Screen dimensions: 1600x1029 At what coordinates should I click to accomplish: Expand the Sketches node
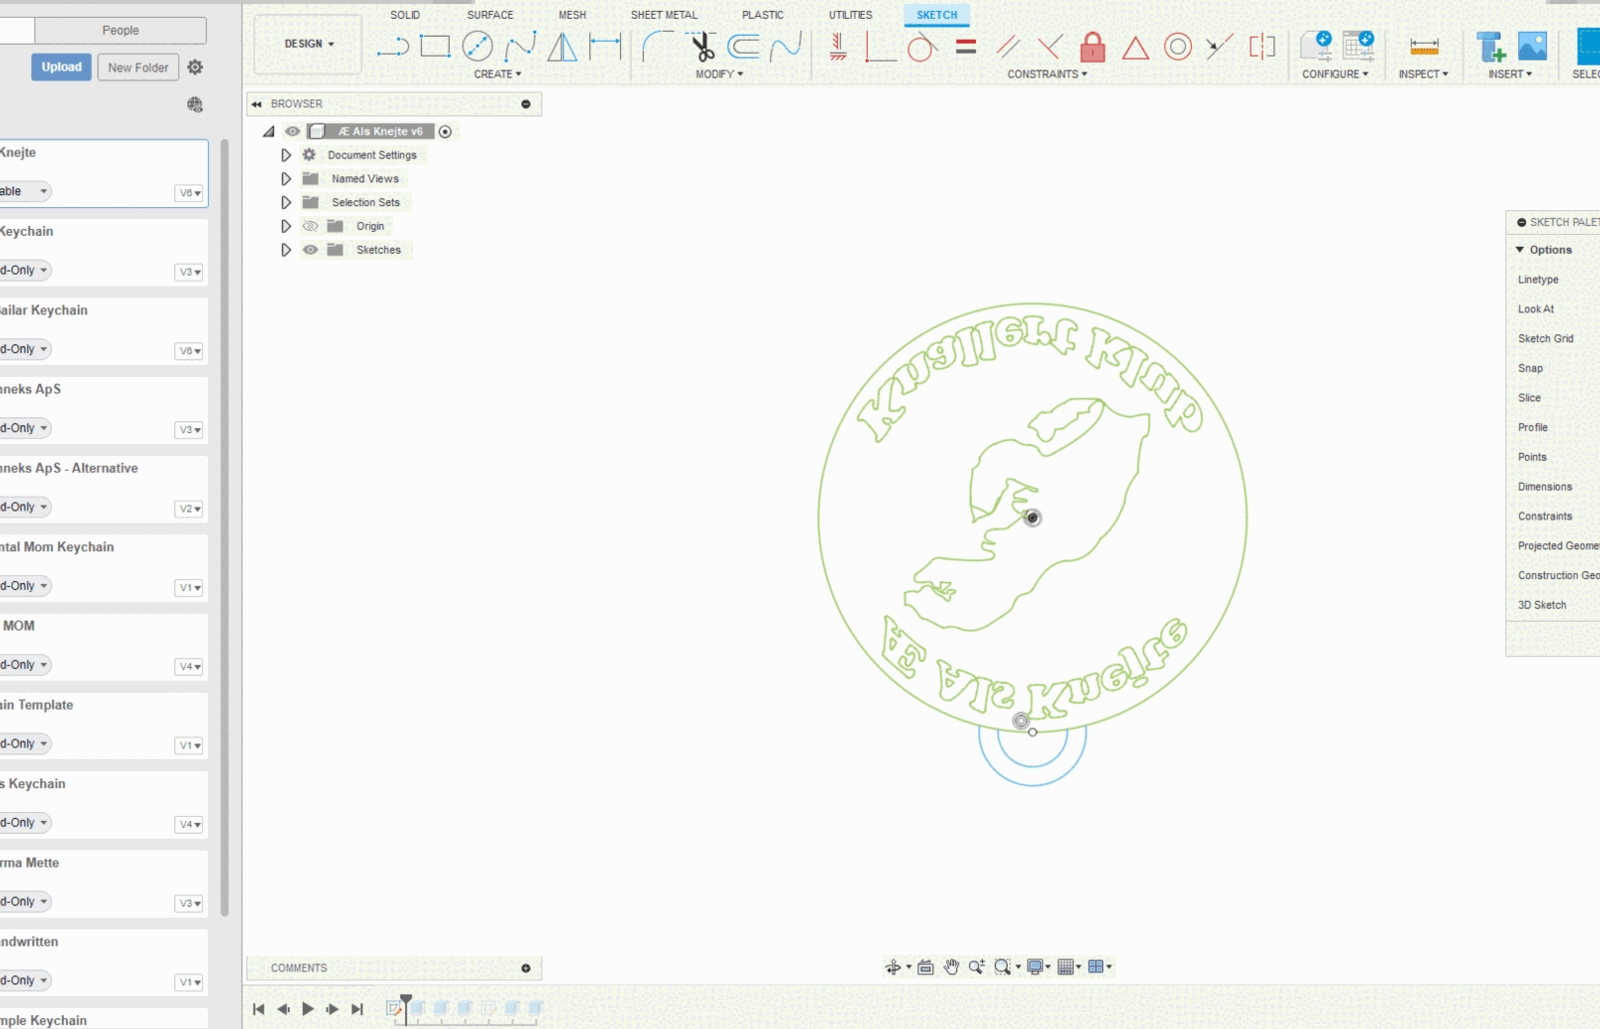click(286, 250)
